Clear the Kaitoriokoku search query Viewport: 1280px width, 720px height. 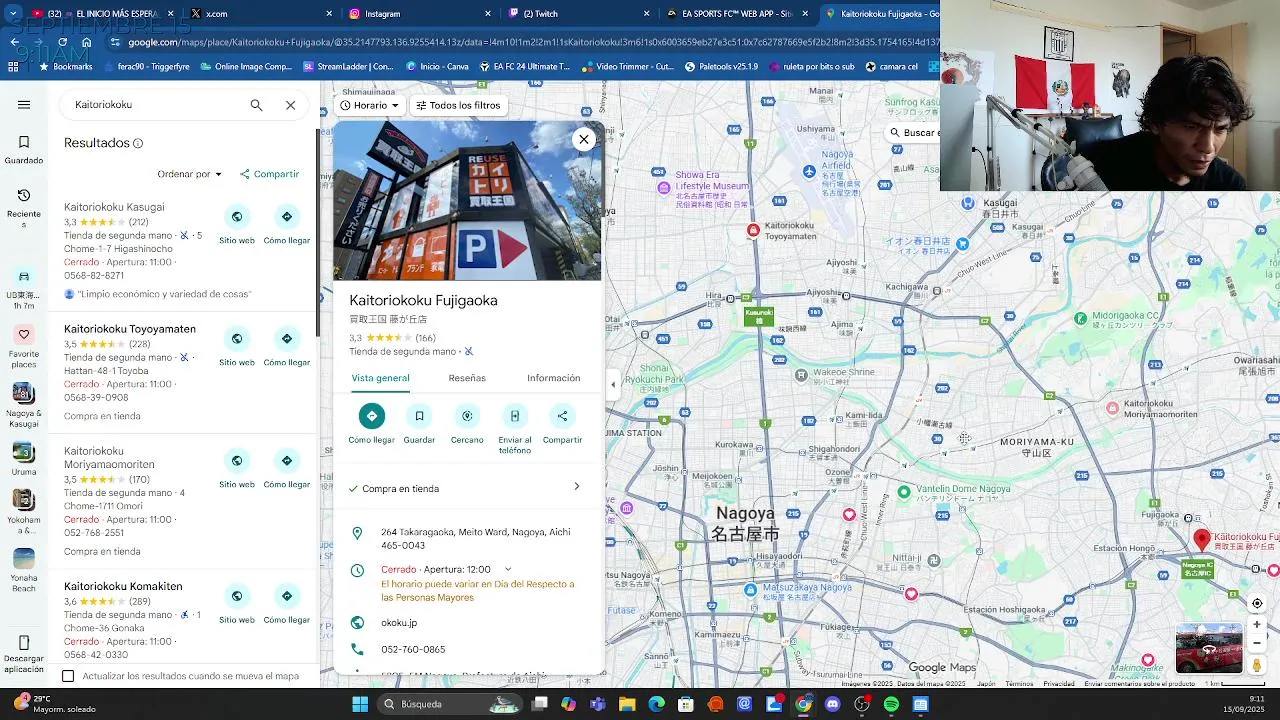pos(290,105)
